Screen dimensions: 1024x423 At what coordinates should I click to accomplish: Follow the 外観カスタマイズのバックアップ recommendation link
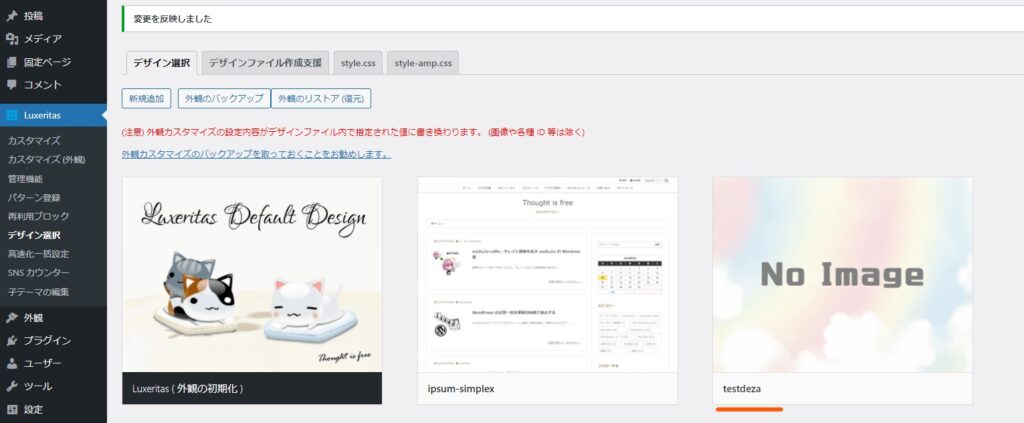257,155
